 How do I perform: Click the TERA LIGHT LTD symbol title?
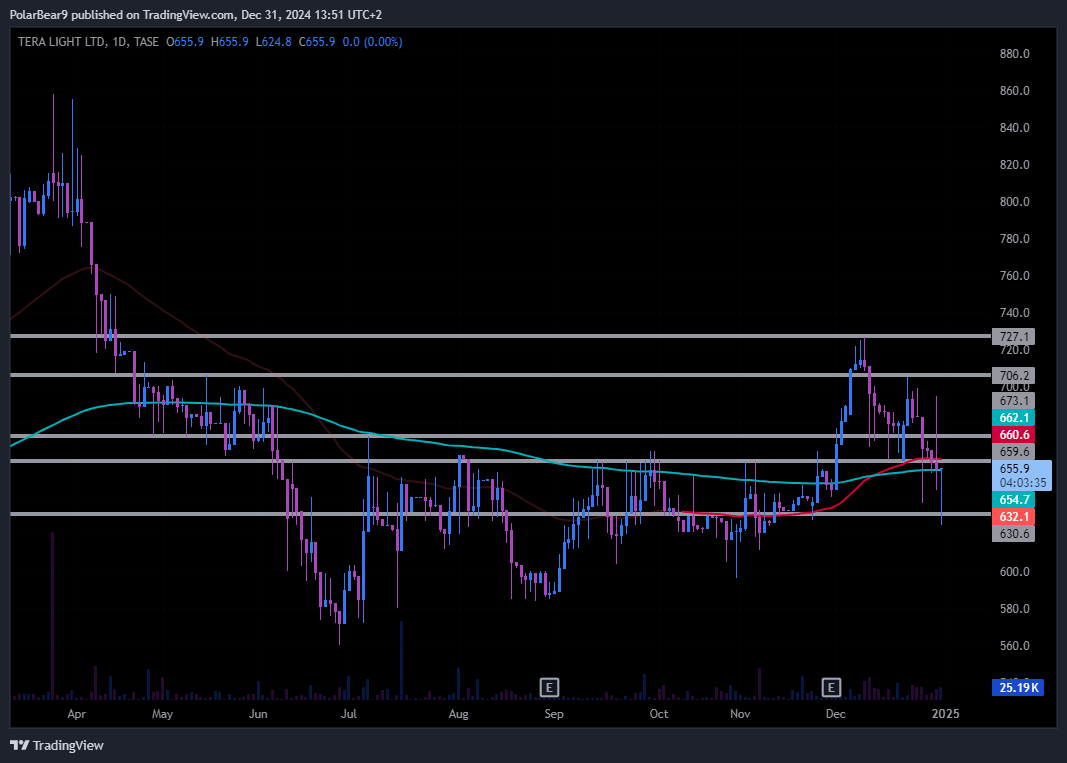(61, 42)
